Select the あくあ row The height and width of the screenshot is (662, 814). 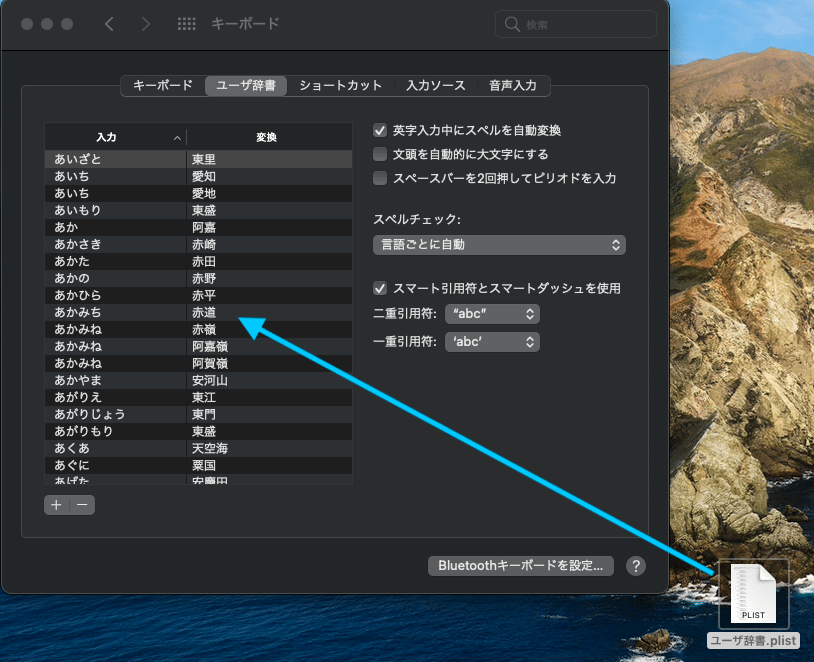point(198,449)
